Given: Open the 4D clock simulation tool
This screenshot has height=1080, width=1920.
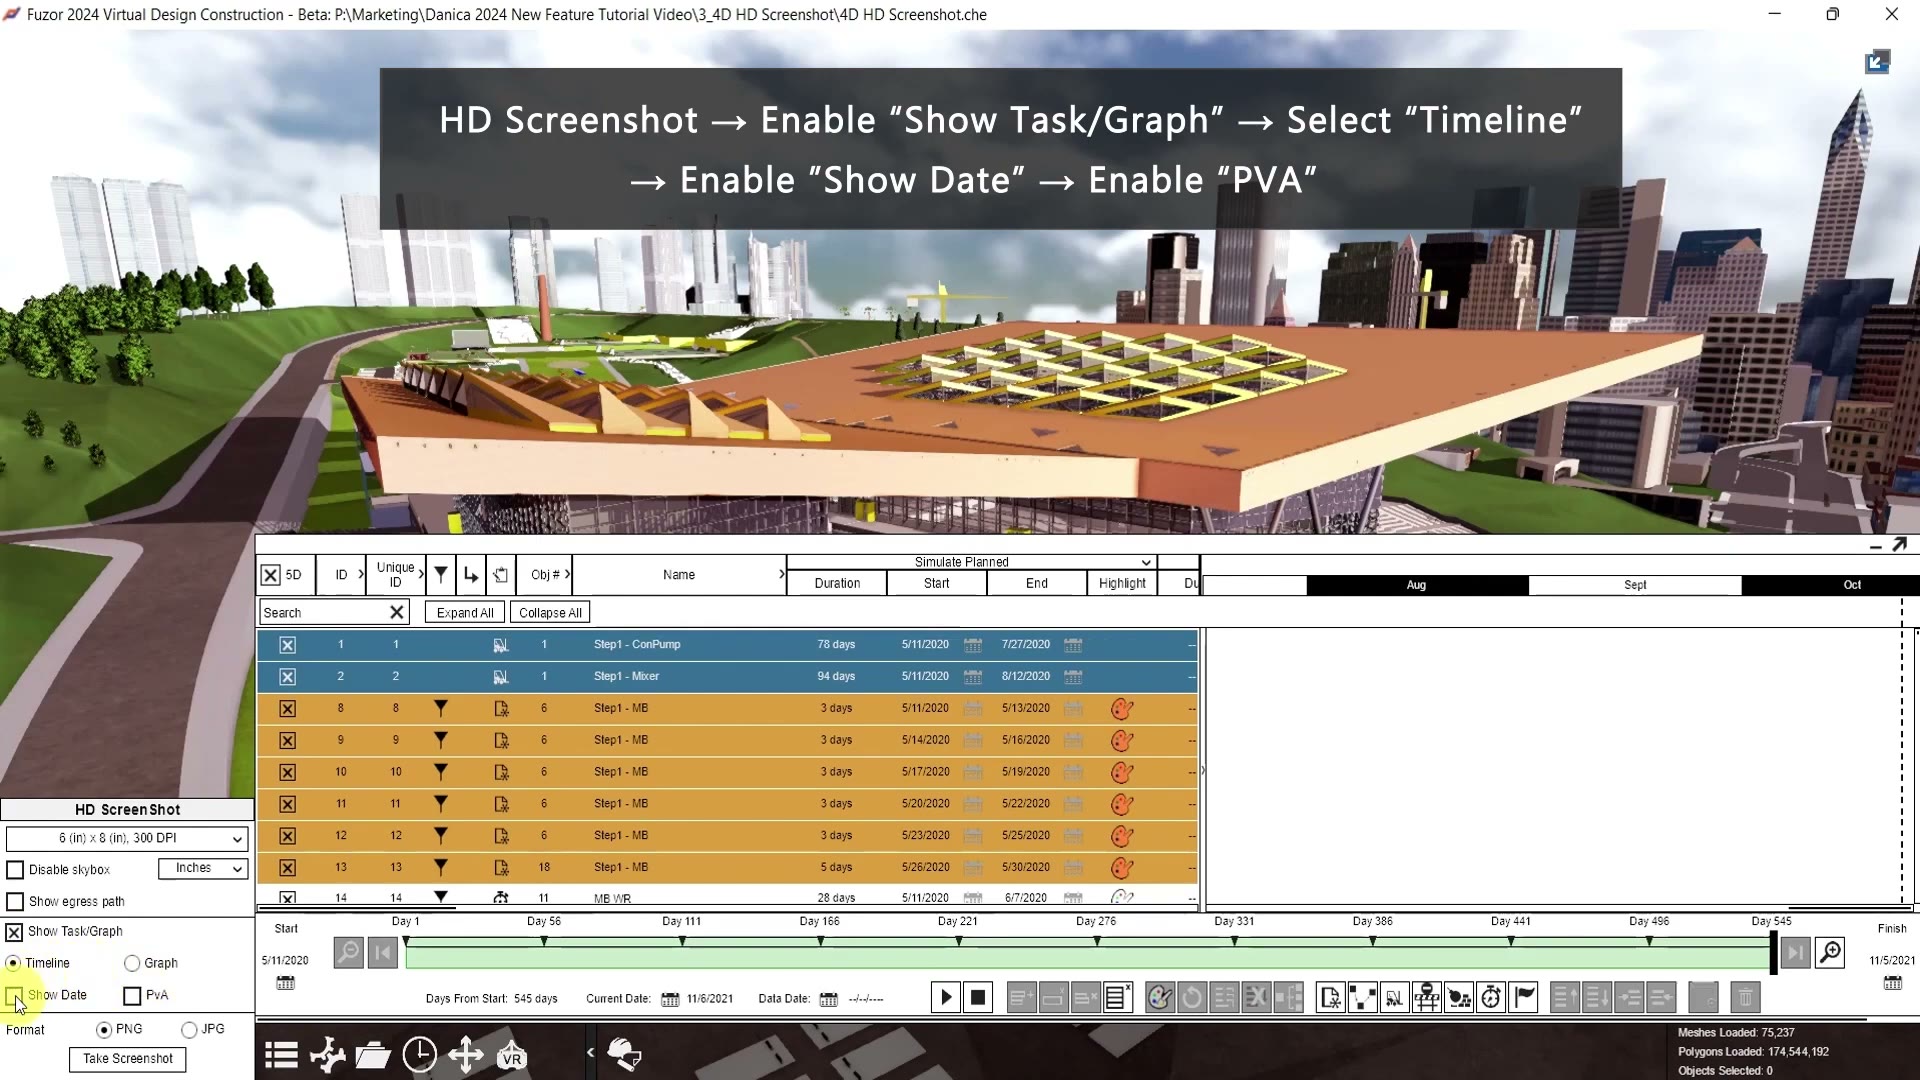Looking at the screenshot, I should [419, 1055].
